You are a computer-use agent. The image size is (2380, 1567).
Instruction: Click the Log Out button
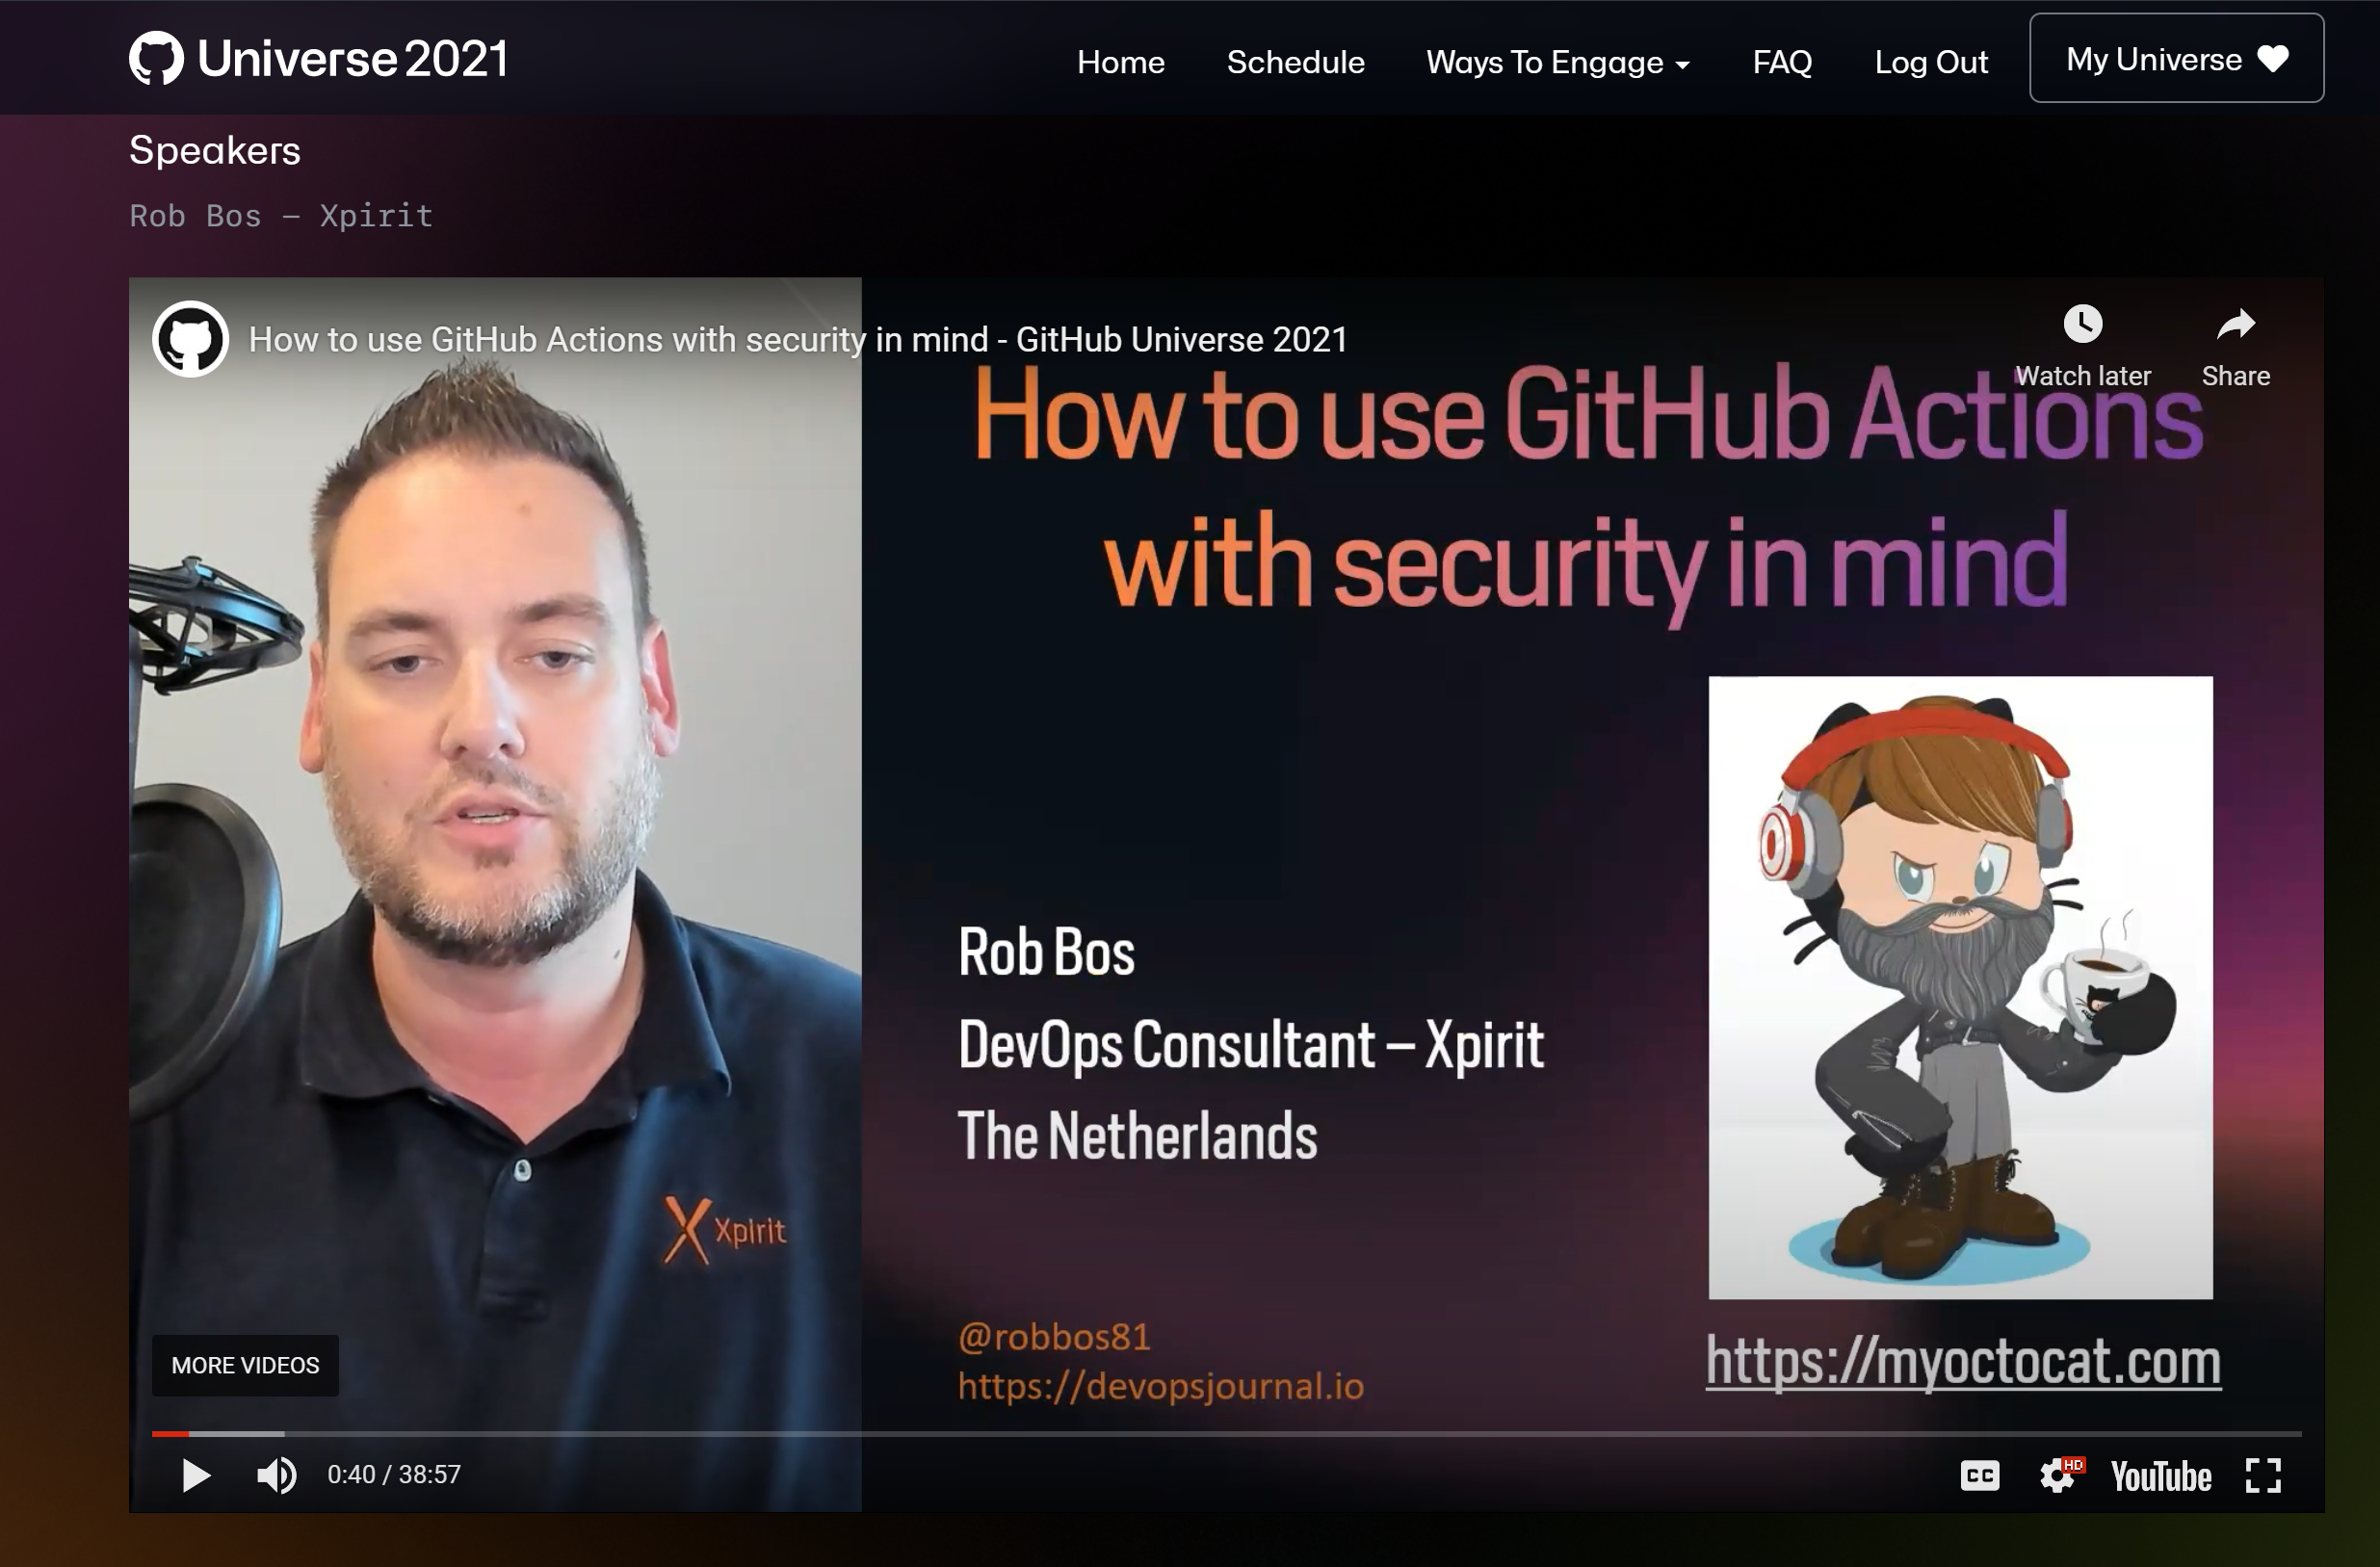pos(1929,62)
